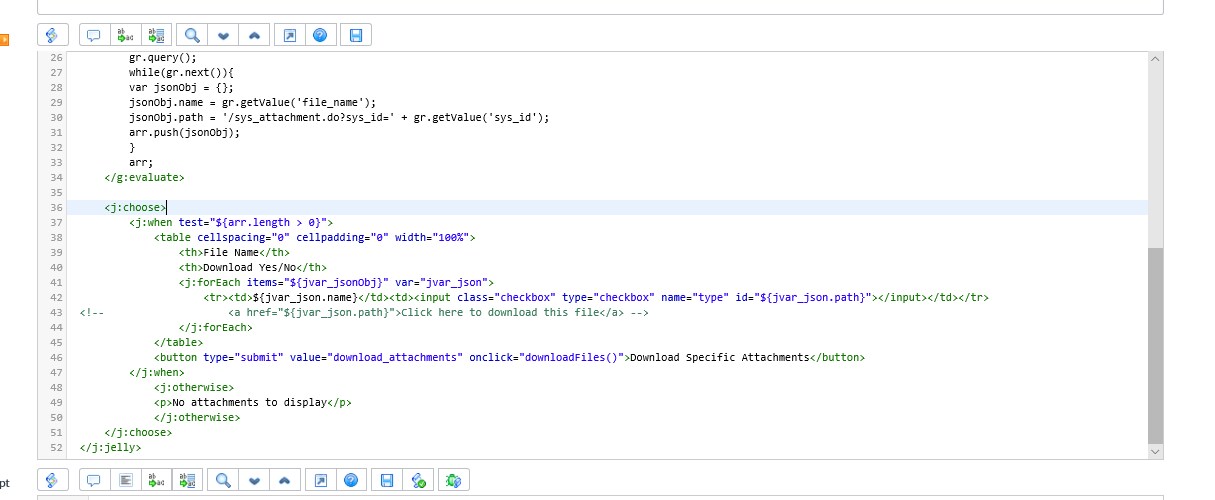1215x500 pixels.
Task: Click the code editor scrollbar up arrow
Action: [x=1156, y=59]
